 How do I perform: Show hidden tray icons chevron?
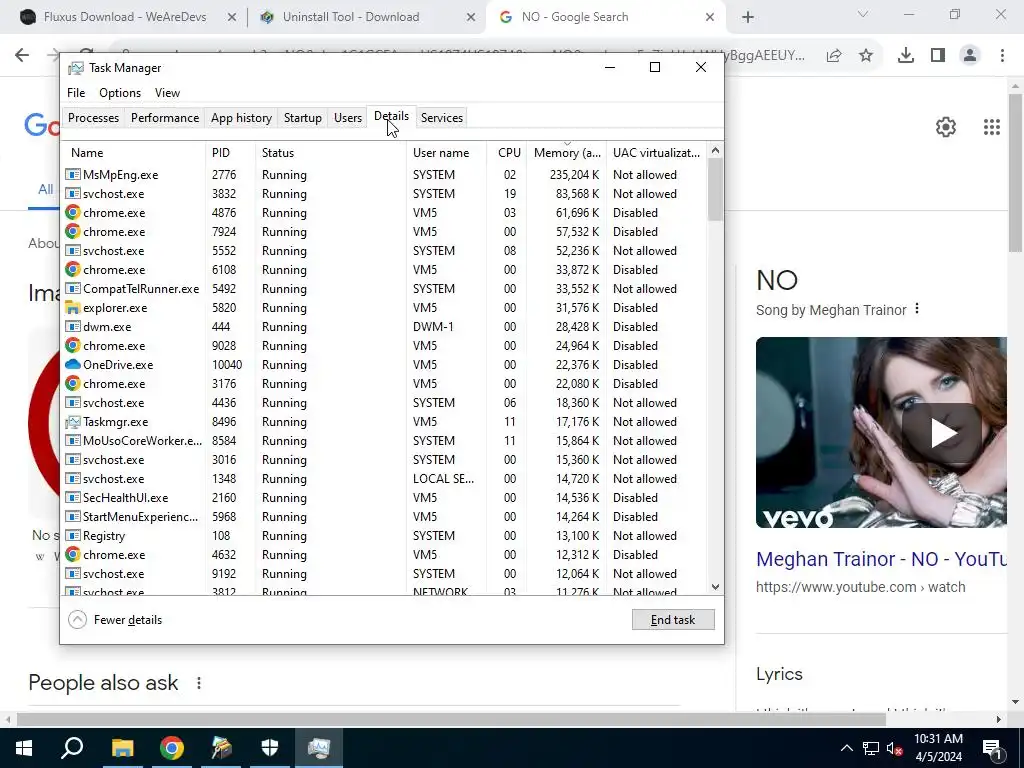tap(846, 748)
